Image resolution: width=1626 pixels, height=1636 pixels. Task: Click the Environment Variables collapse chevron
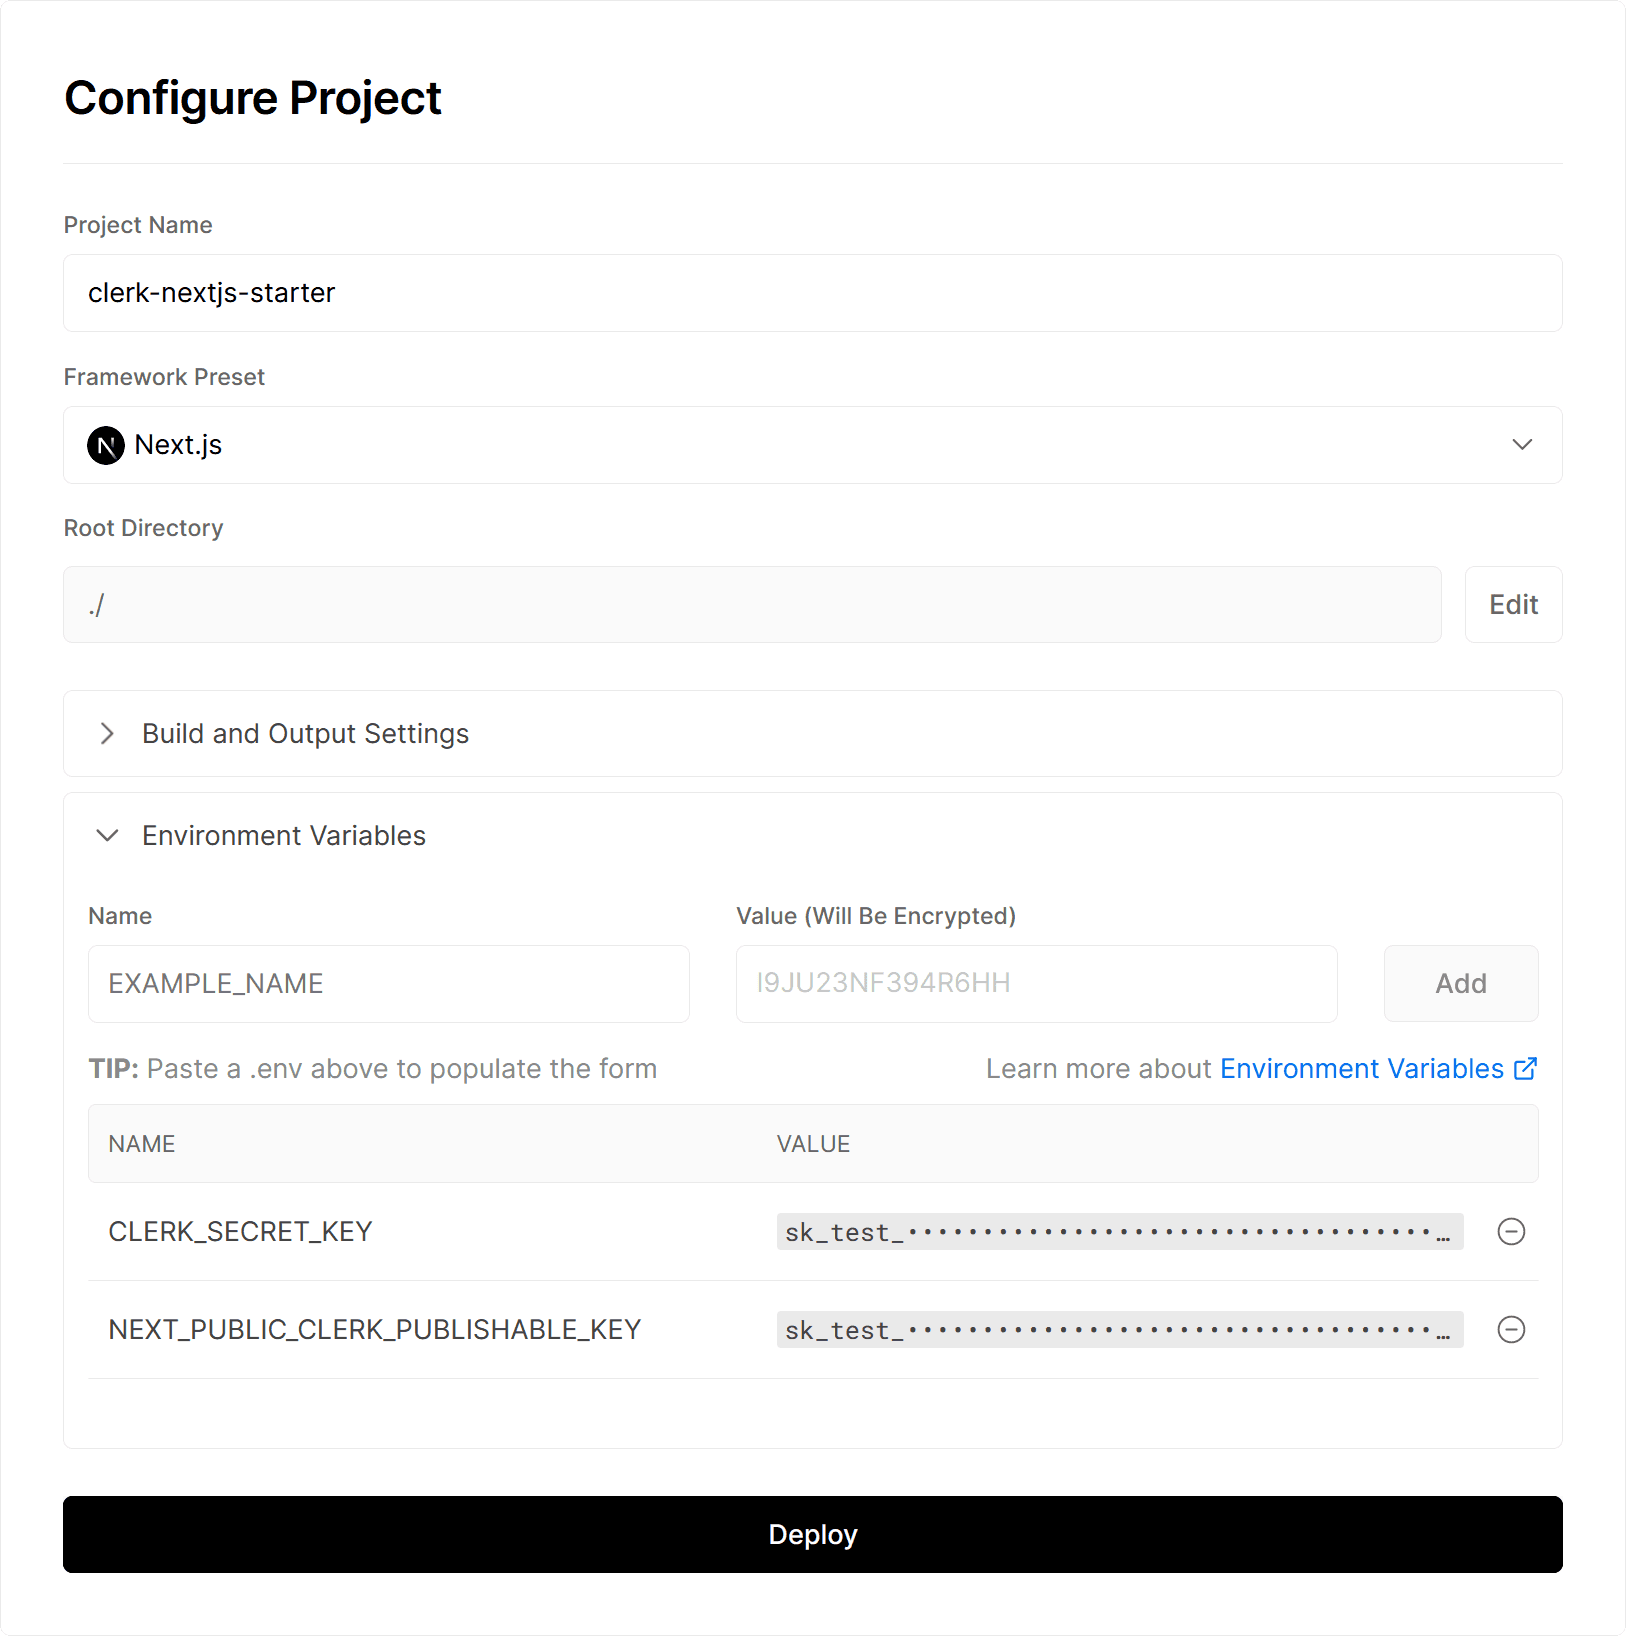pyautogui.click(x=107, y=835)
